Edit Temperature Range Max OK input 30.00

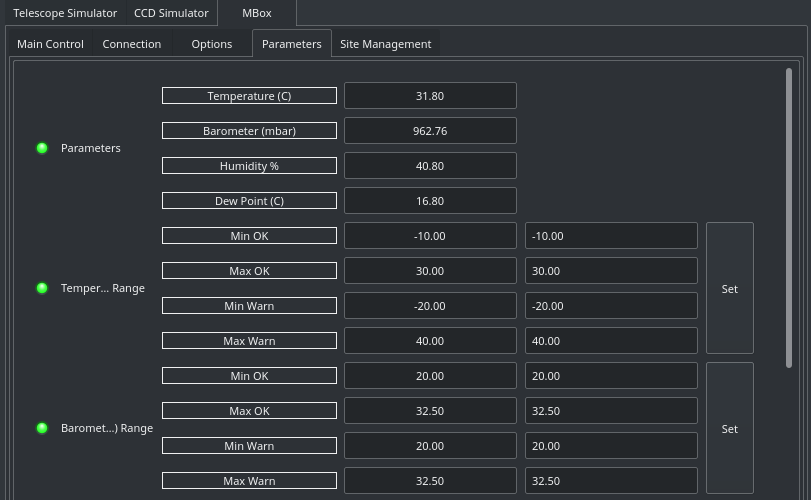[x=611, y=271]
